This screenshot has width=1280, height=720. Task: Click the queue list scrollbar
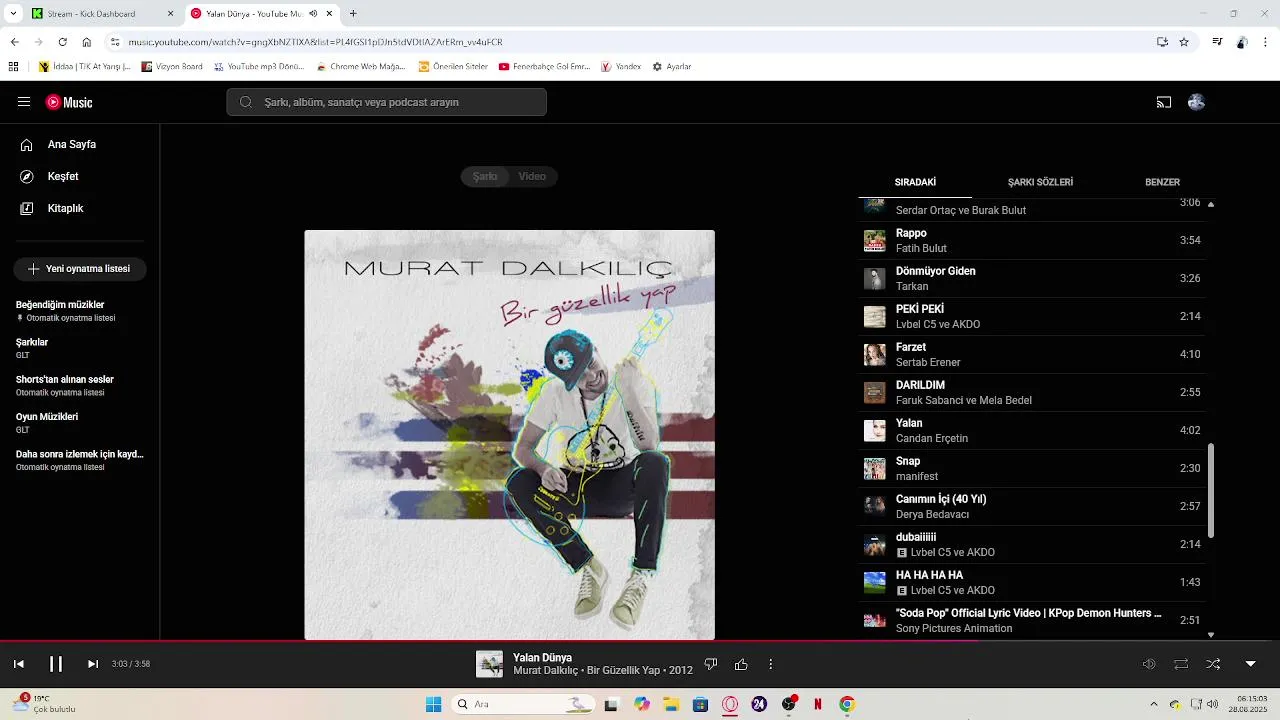tap(1211, 490)
